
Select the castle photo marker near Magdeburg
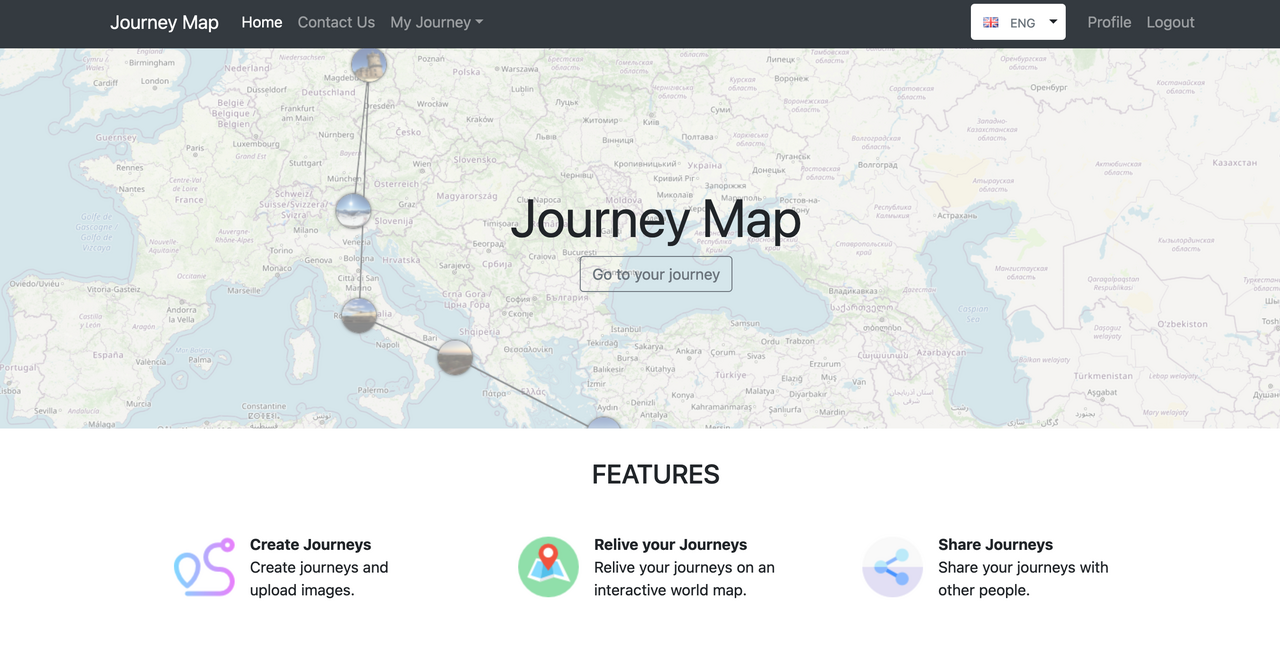pos(369,64)
